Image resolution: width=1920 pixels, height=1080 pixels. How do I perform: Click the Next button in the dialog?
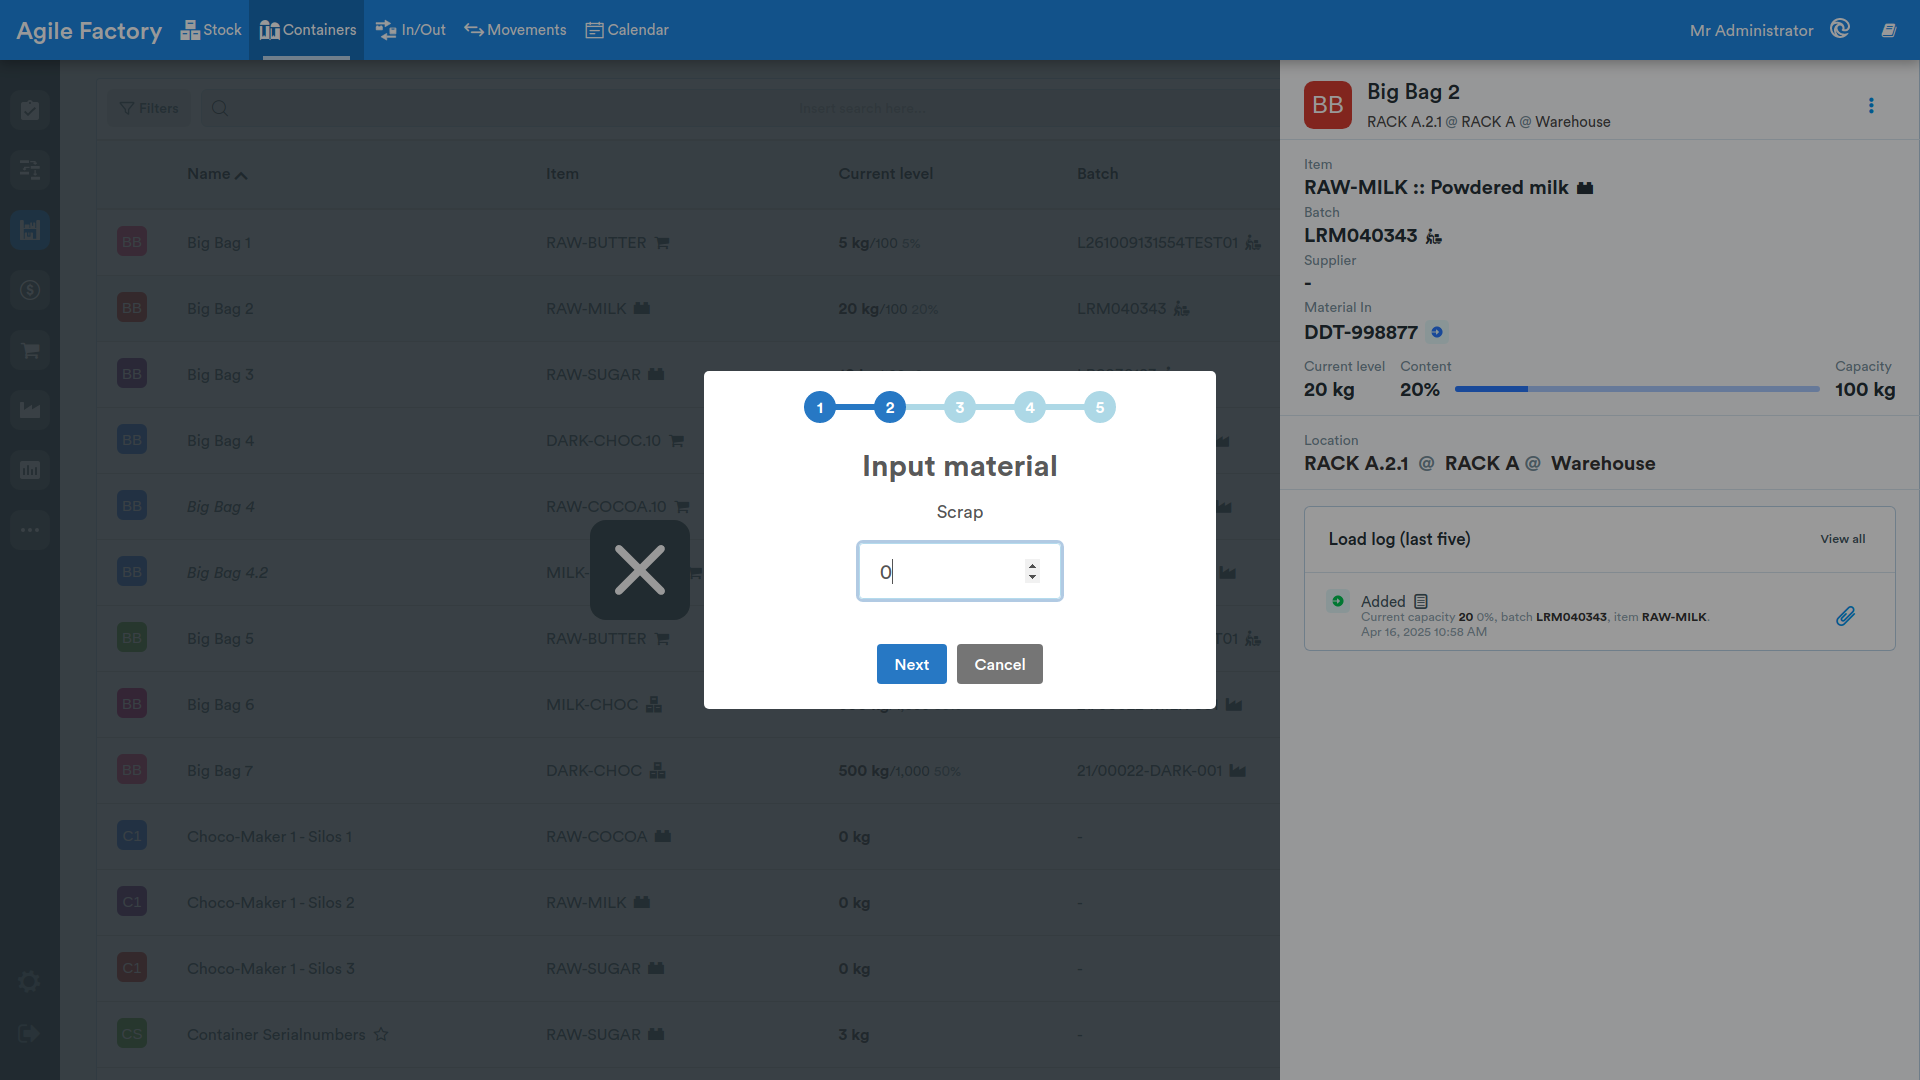(x=911, y=664)
